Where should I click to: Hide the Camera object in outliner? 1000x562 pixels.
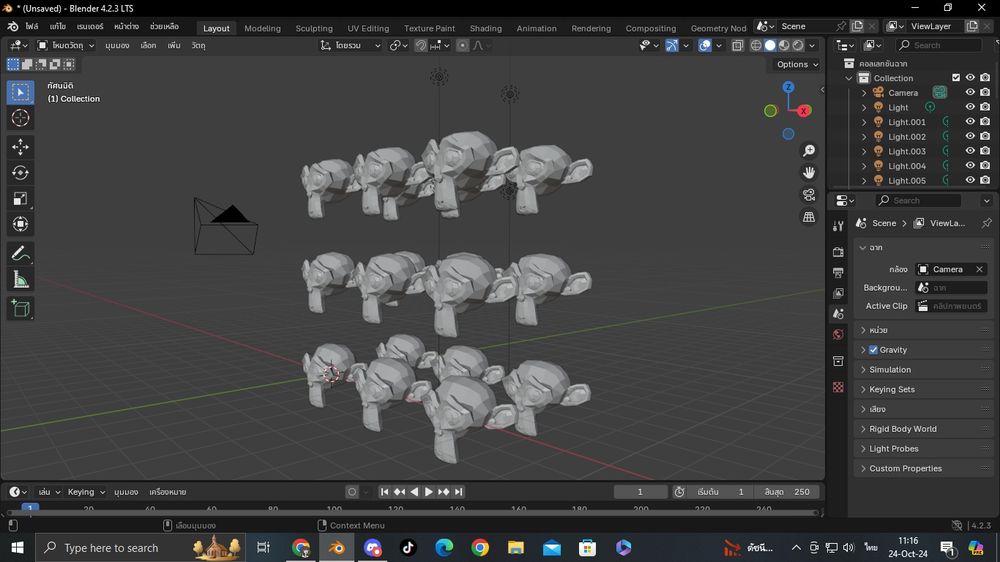(x=969, y=92)
